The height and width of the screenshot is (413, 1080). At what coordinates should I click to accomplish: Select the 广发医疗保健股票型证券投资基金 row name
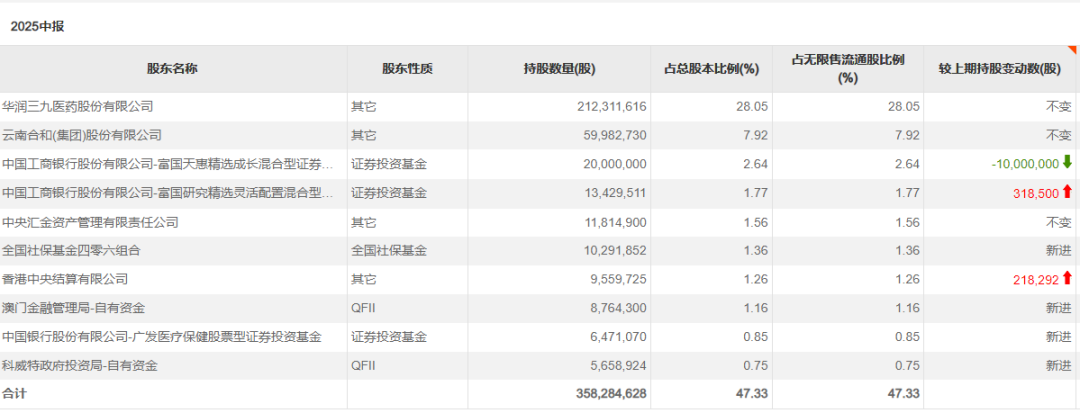pos(161,337)
